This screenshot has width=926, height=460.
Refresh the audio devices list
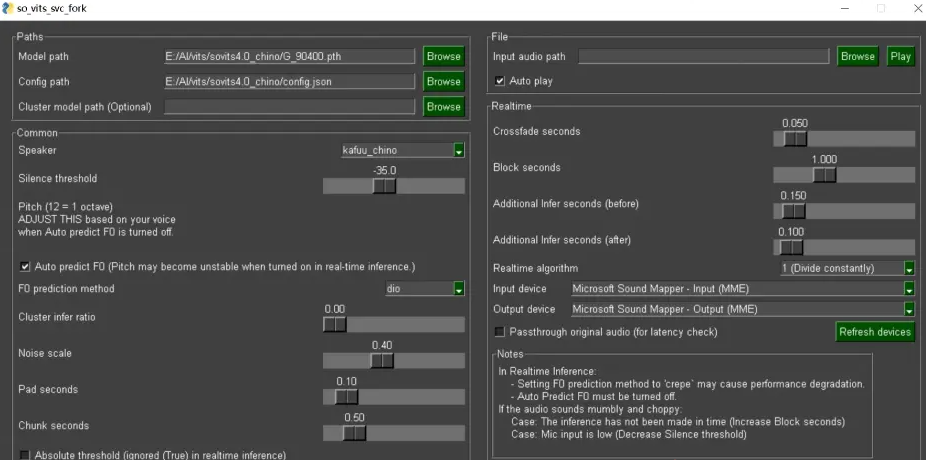coord(875,332)
